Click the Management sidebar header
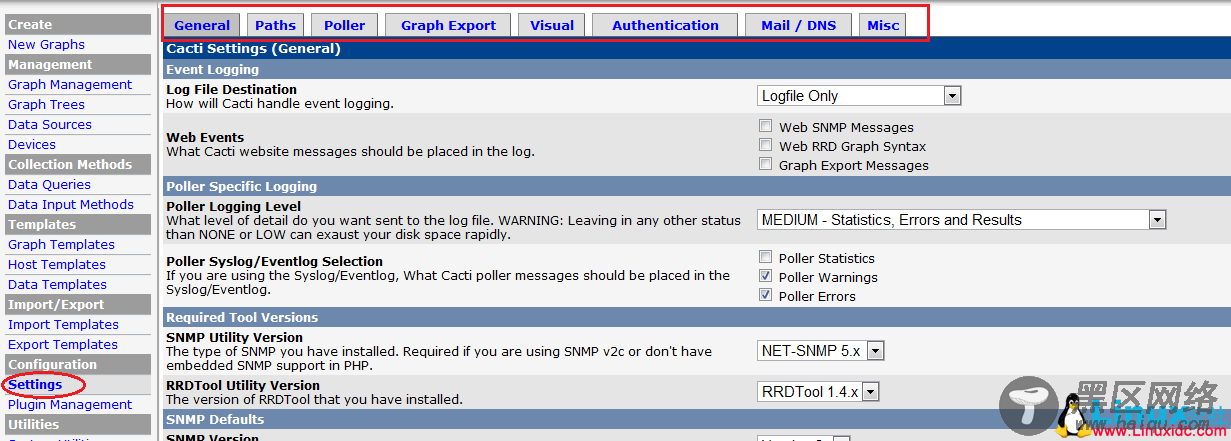 (x=77, y=64)
